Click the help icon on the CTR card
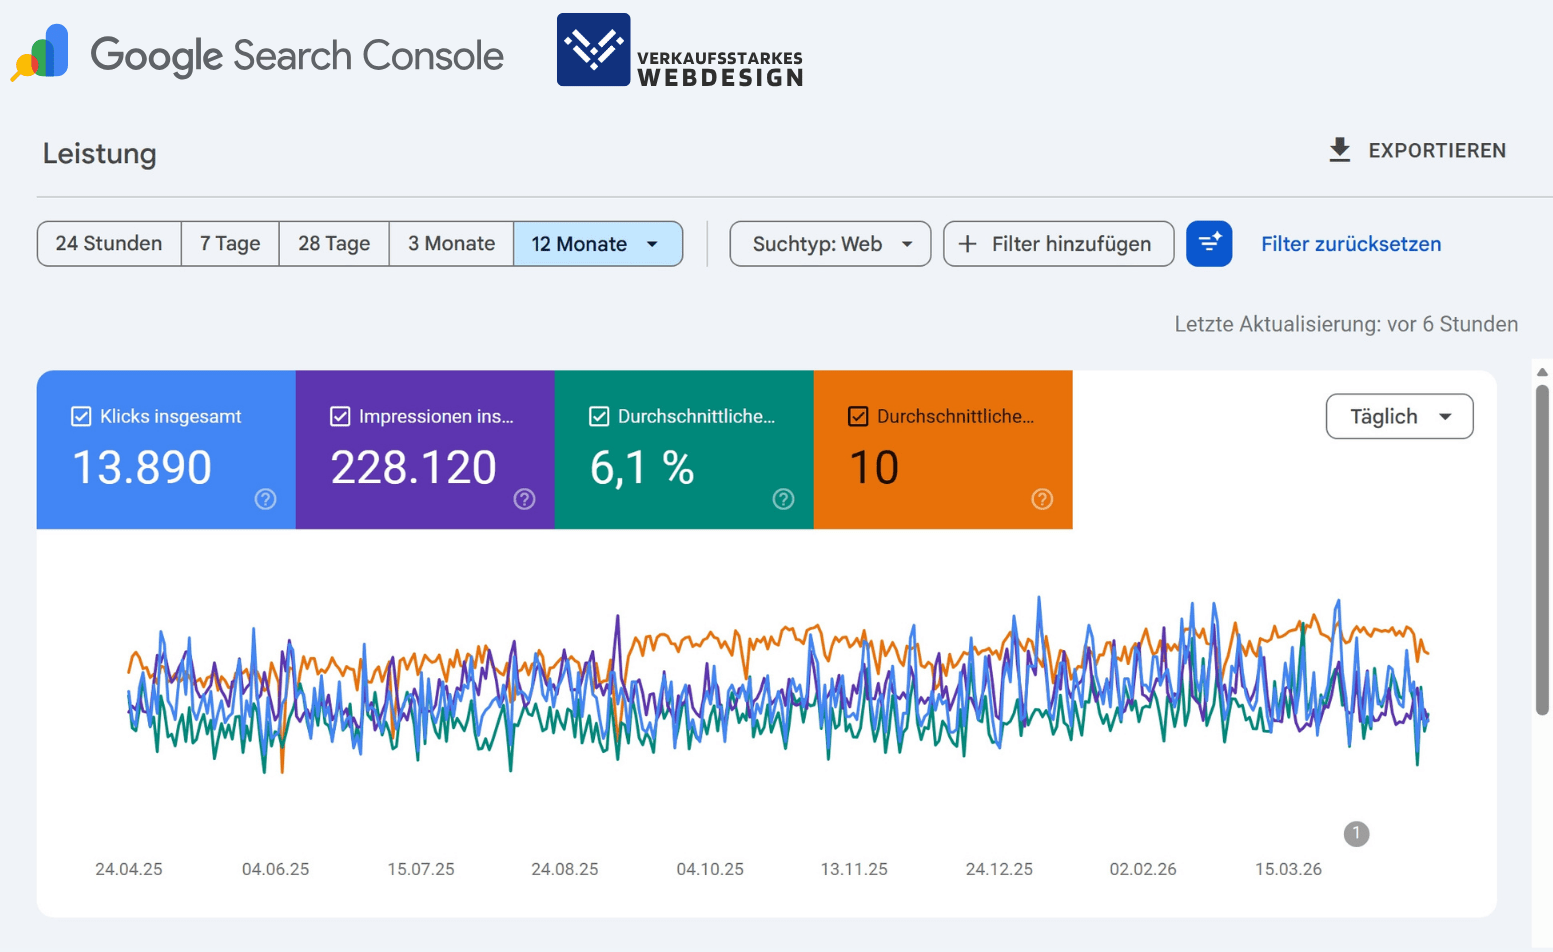This screenshot has height=952, width=1553. click(783, 499)
